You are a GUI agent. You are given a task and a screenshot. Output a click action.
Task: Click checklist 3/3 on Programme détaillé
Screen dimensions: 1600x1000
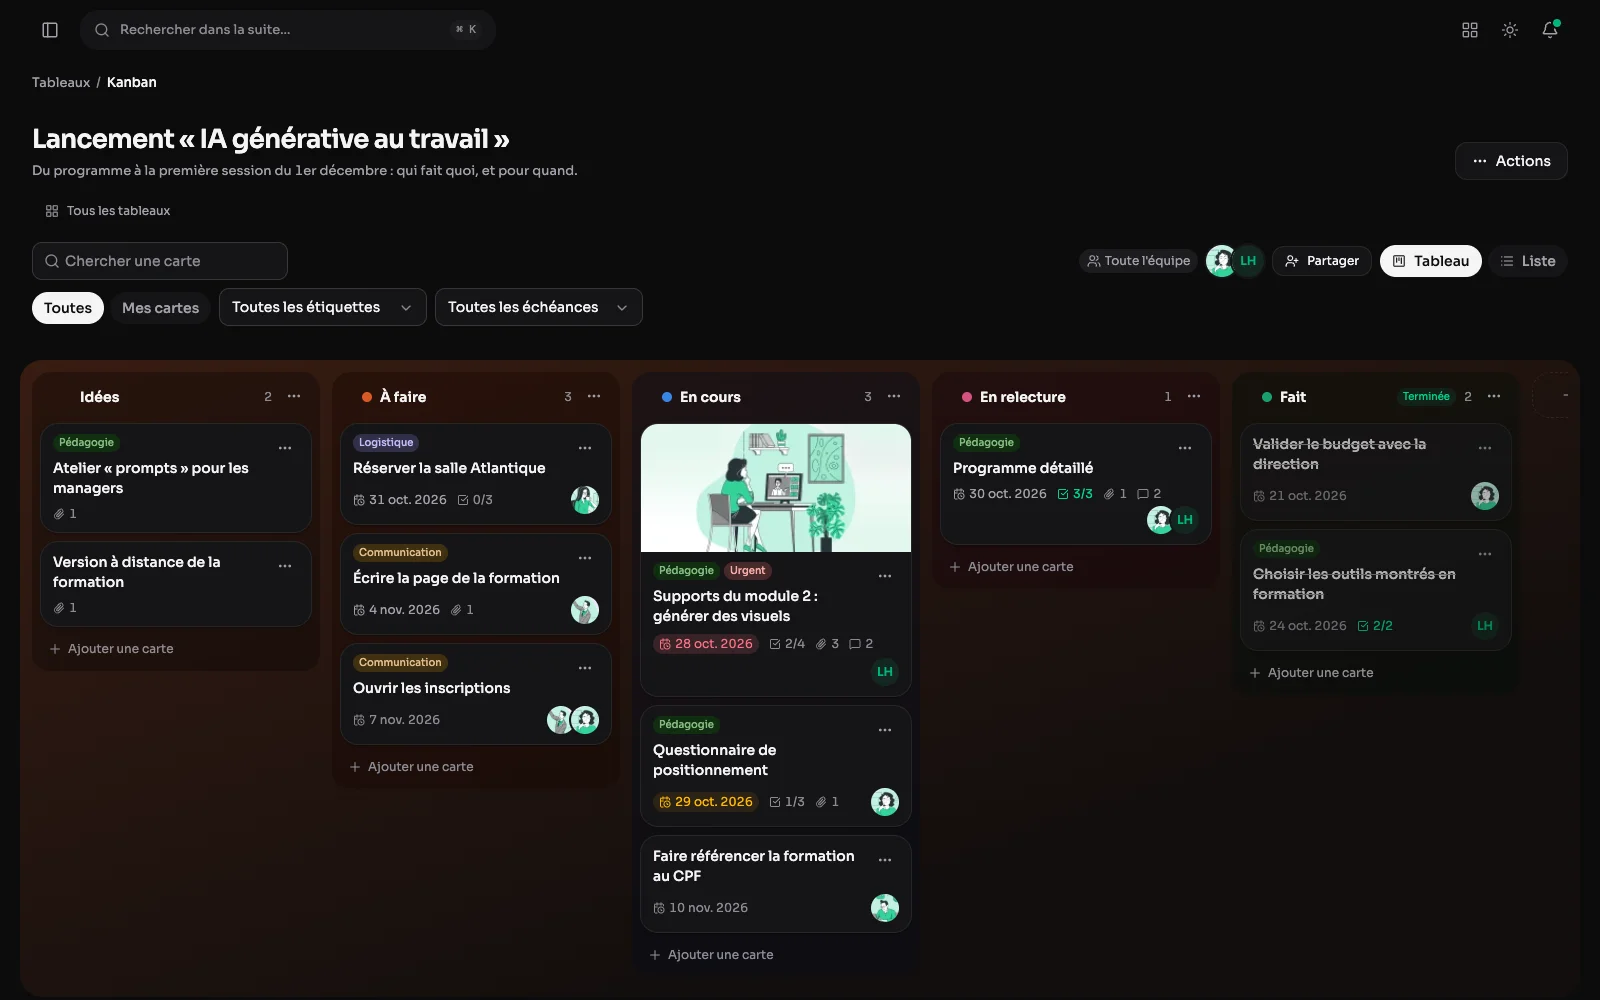click(1075, 494)
